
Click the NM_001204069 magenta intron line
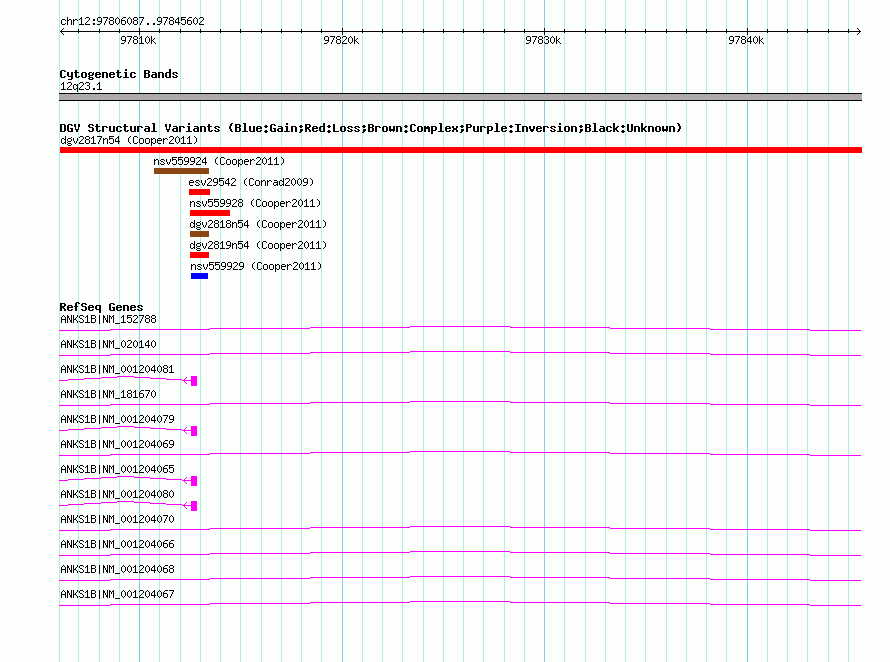coord(460,453)
